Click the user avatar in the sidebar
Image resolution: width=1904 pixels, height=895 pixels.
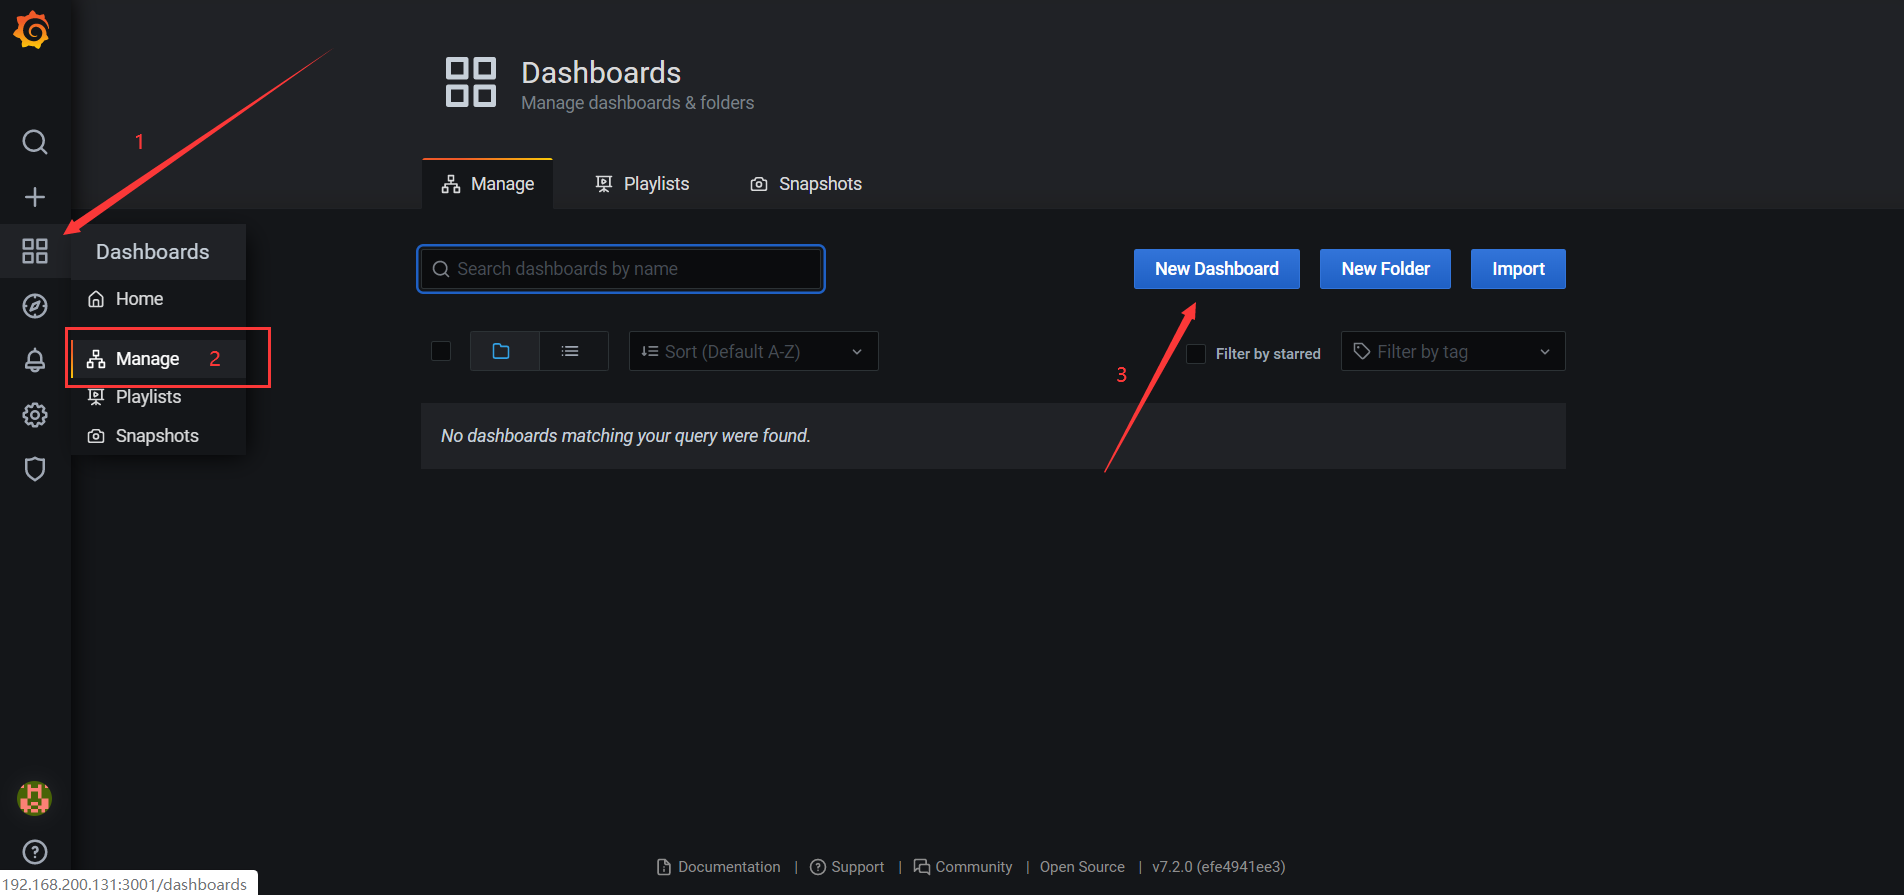[35, 798]
